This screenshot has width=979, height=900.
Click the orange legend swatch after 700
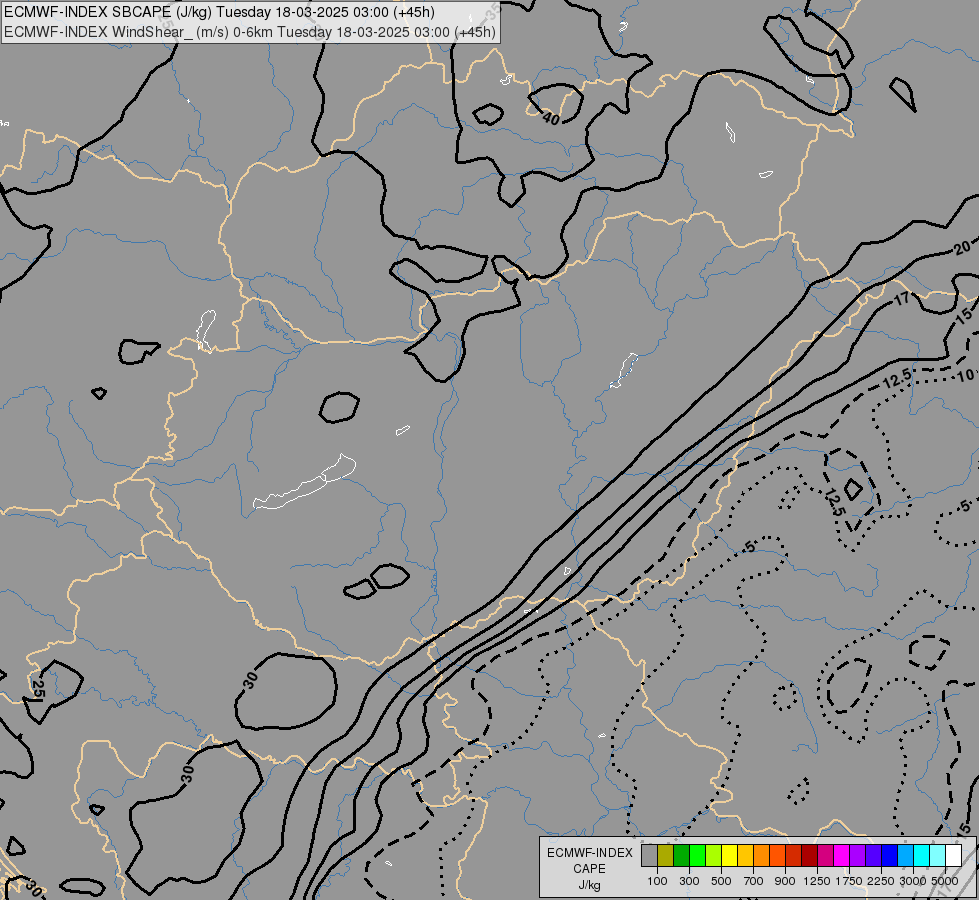pyautogui.click(x=761, y=855)
